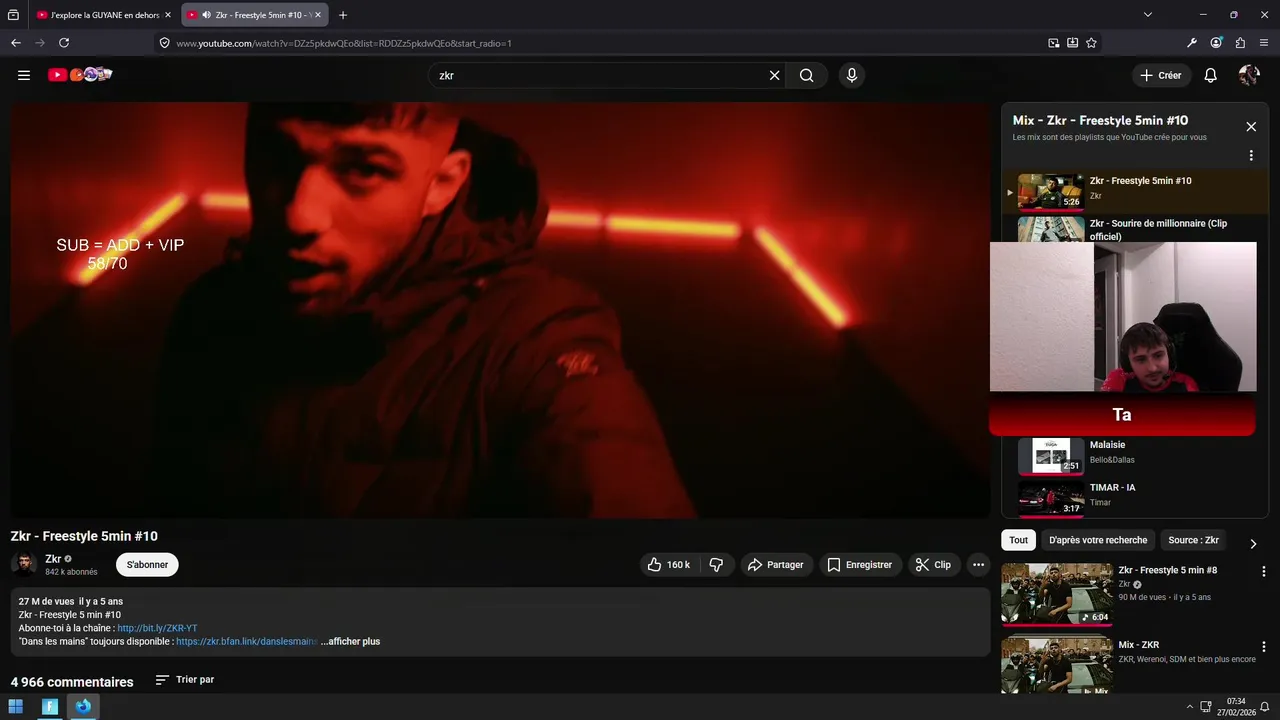
Task: Open the Firefox icon in the taskbar
Action: point(83,707)
